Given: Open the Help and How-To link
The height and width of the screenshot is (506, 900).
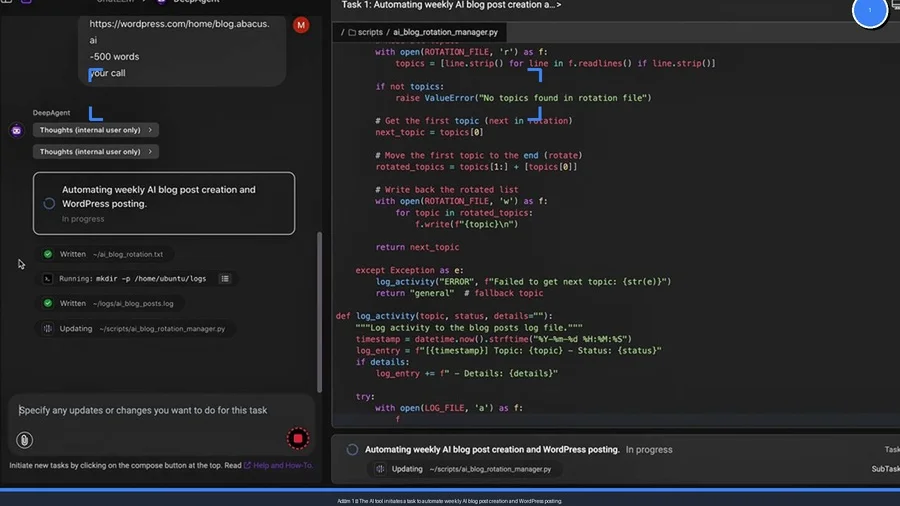Looking at the screenshot, I should 283,465.
